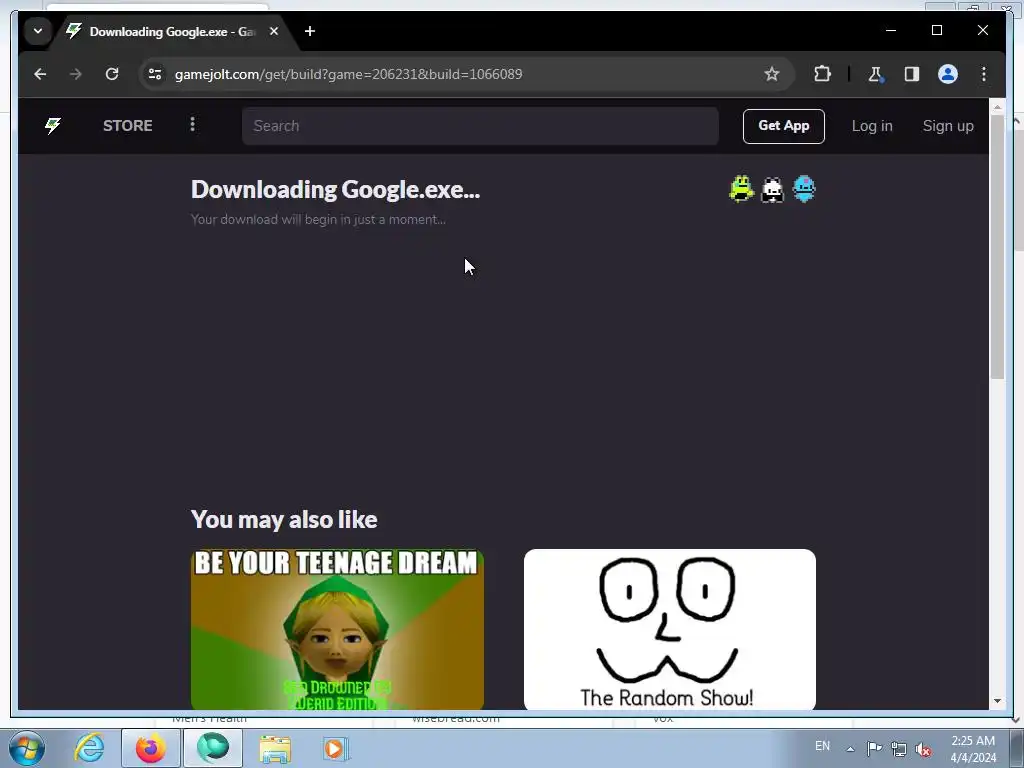Click the muted volume tray icon

923,749
